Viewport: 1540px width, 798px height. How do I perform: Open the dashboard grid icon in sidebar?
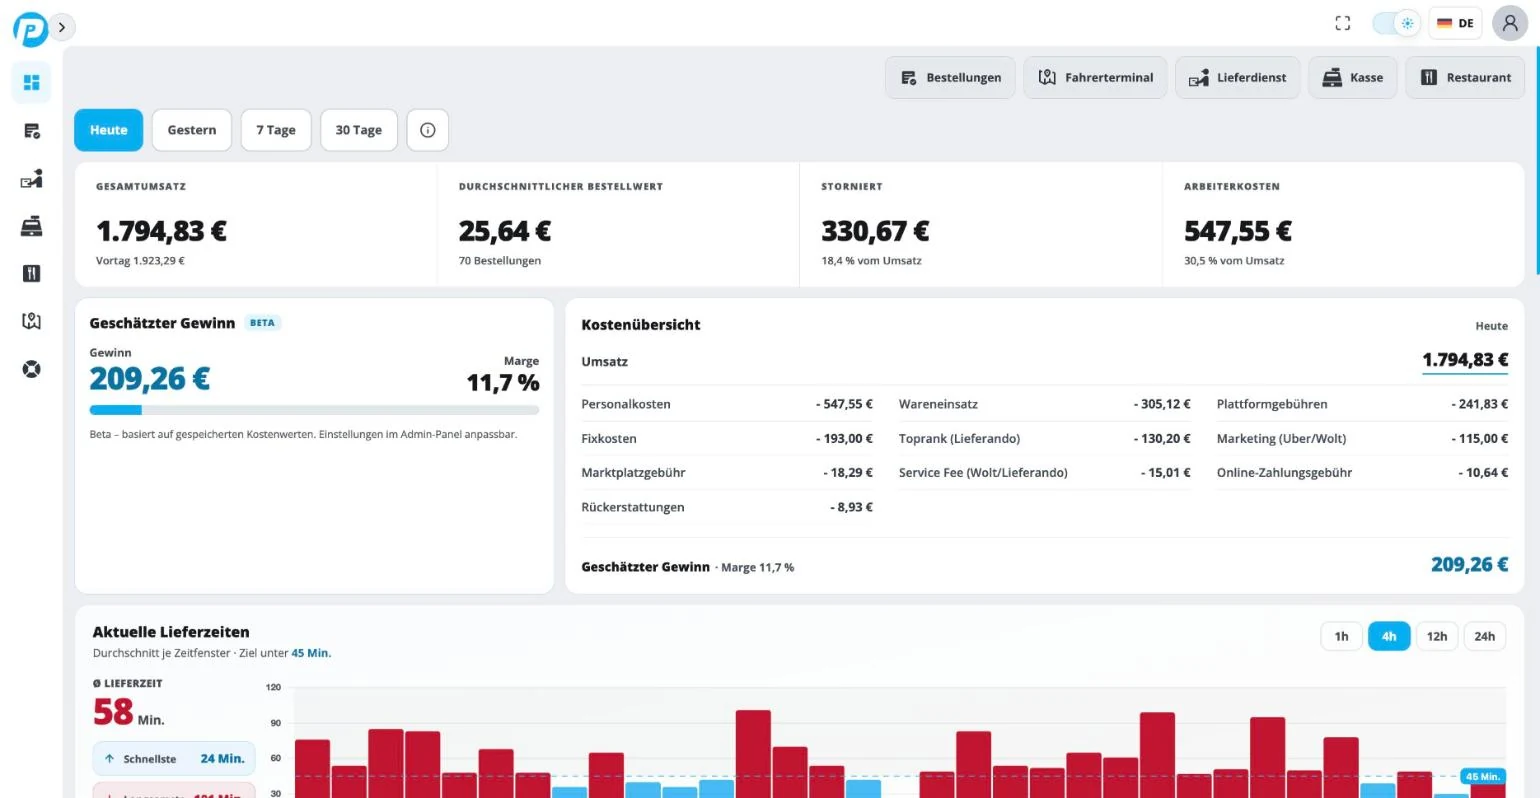(x=31, y=82)
